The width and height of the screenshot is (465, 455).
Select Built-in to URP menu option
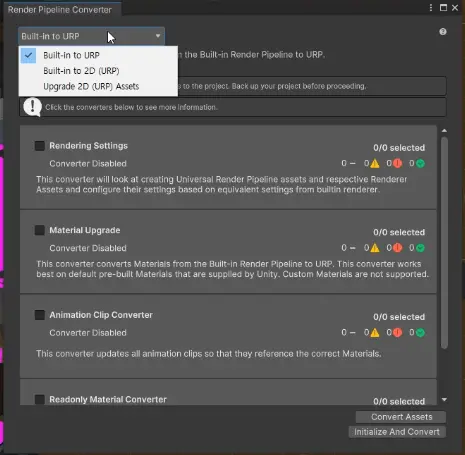point(98,55)
